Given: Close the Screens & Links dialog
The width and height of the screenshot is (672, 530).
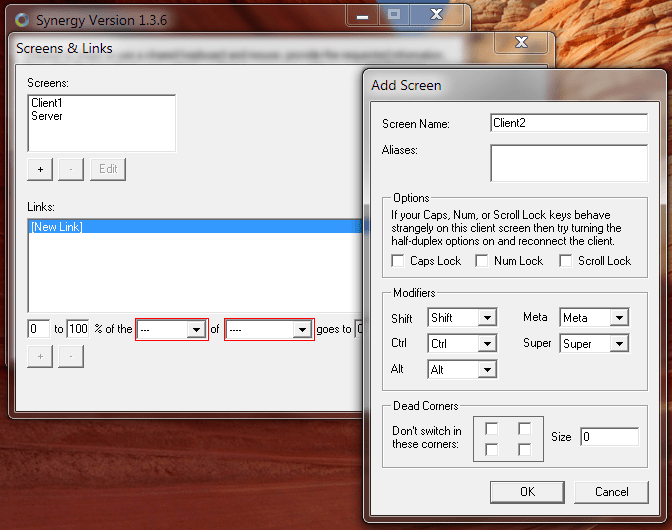Looking at the screenshot, I should coord(521,42).
